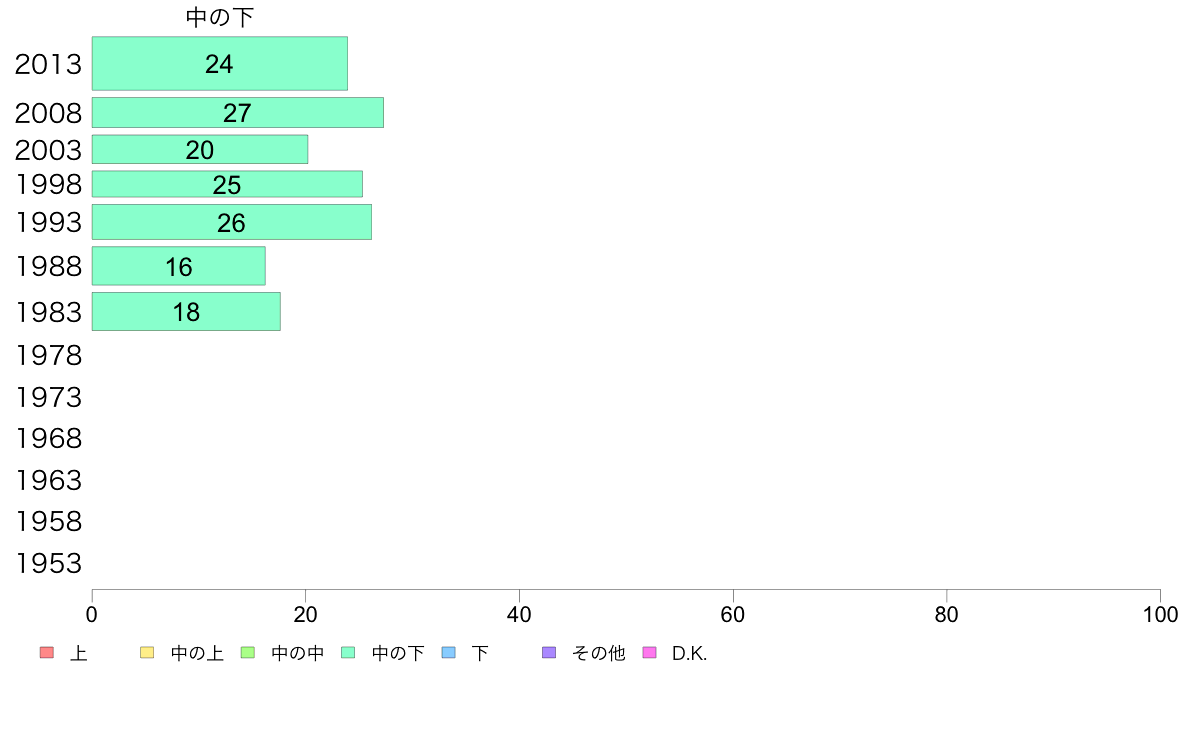Click the pink D.K. legend swatch
Image resolution: width=1188 pixels, height=736 pixels.
(649, 653)
